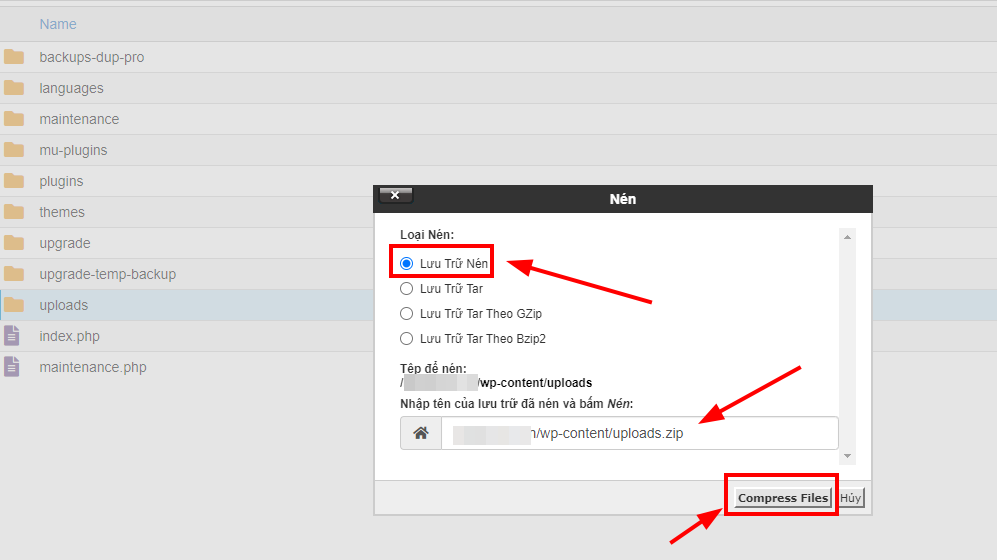Select the languages folder name
The height and width of the screenshot is (560, 997).
click(x=71, y=88)
